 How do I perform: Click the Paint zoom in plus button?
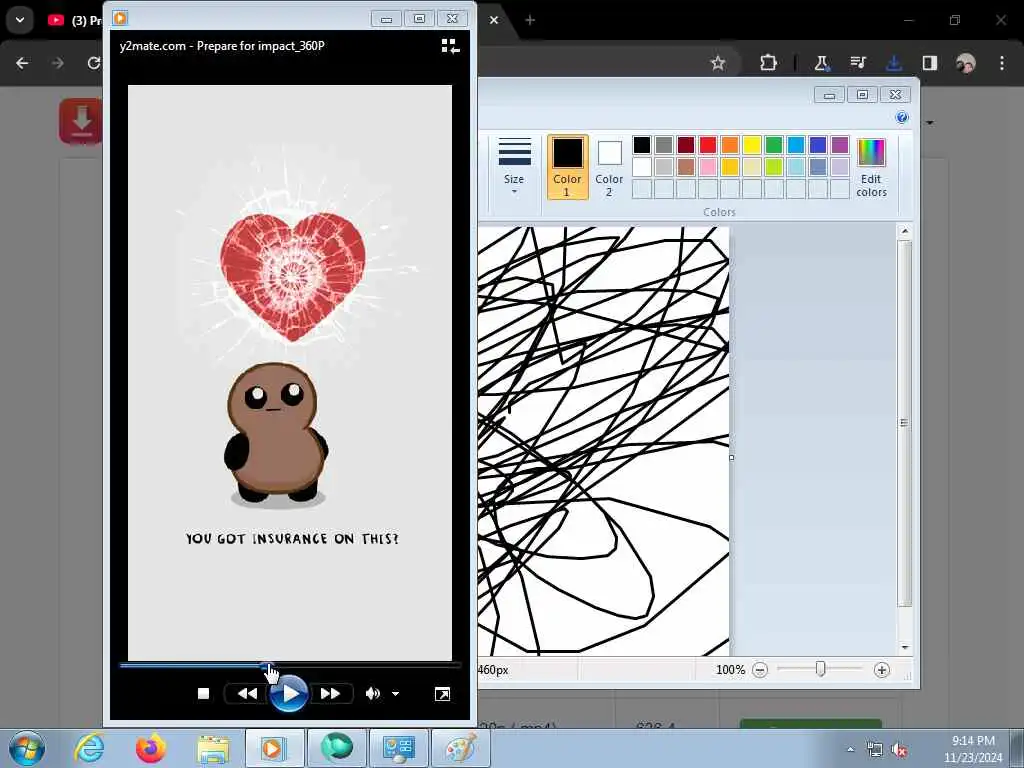pos(882,670)
